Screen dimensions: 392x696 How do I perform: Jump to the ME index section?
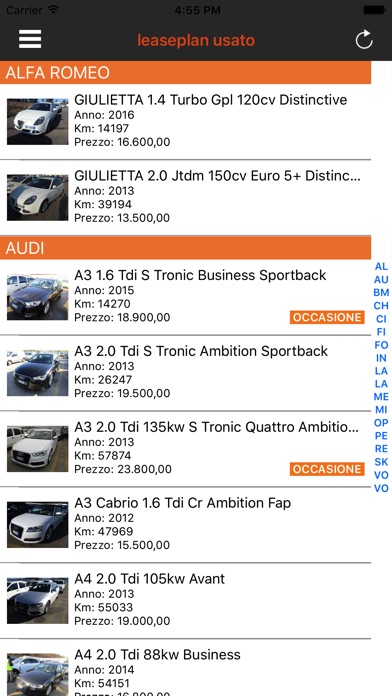pos(381,397)
